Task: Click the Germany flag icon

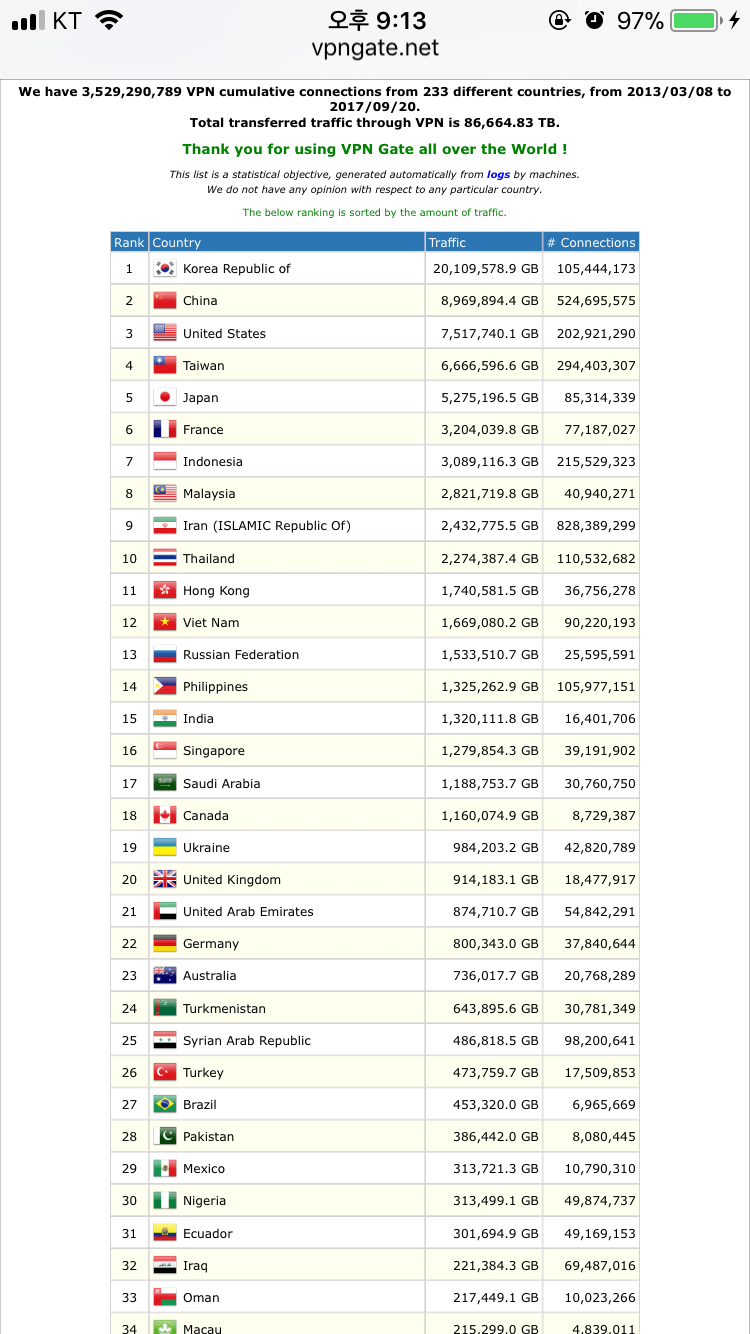Action: [165, 943]
